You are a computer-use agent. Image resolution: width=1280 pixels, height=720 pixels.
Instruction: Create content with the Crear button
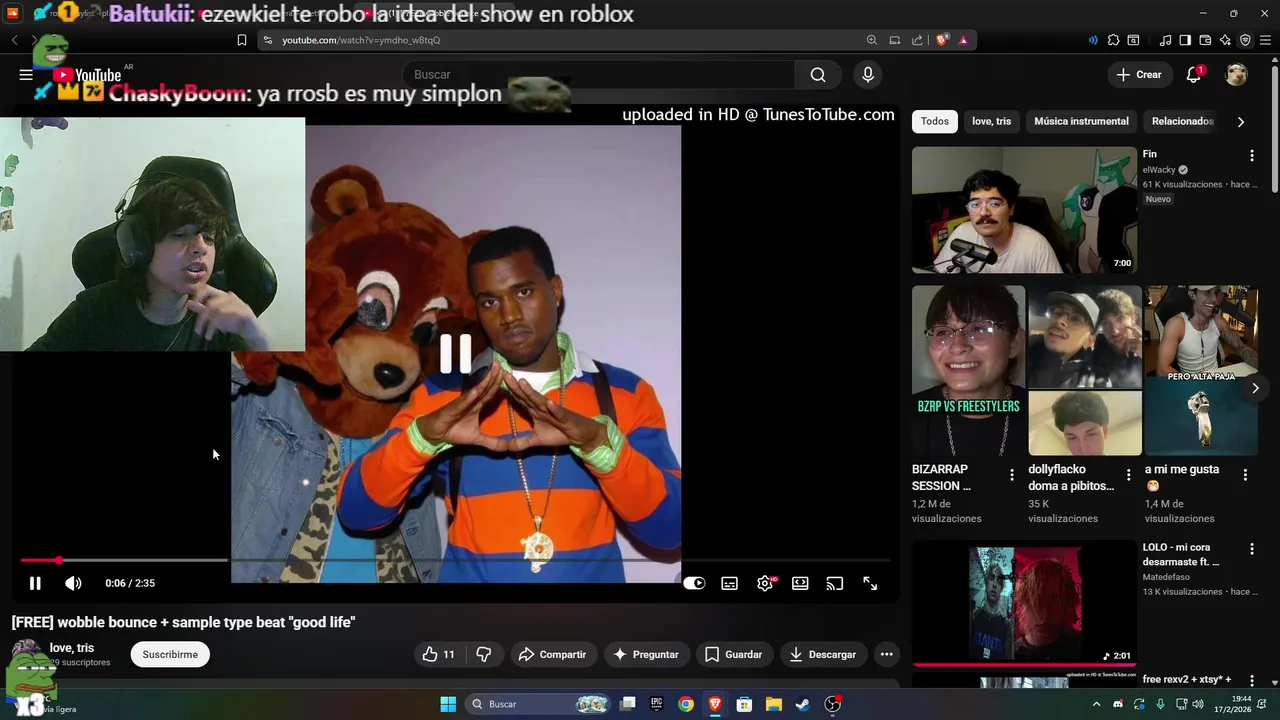coord(1139,75)
